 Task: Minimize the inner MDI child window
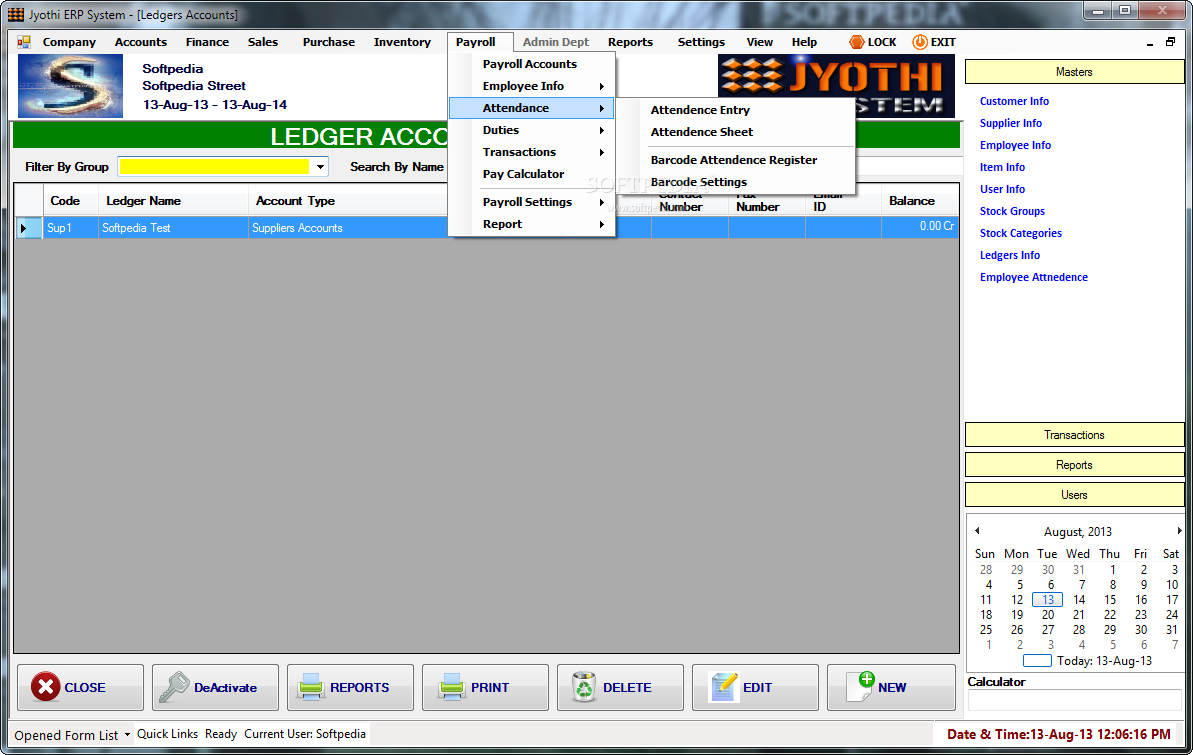pos(1150,43)
